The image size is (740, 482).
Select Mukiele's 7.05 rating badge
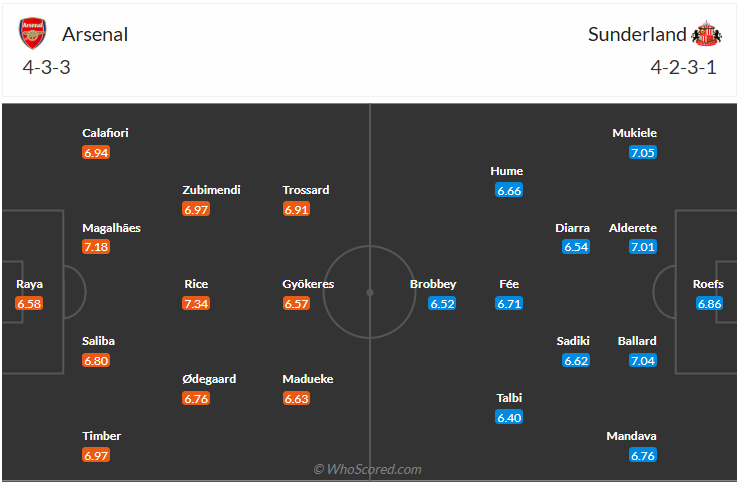pos(642,153)
